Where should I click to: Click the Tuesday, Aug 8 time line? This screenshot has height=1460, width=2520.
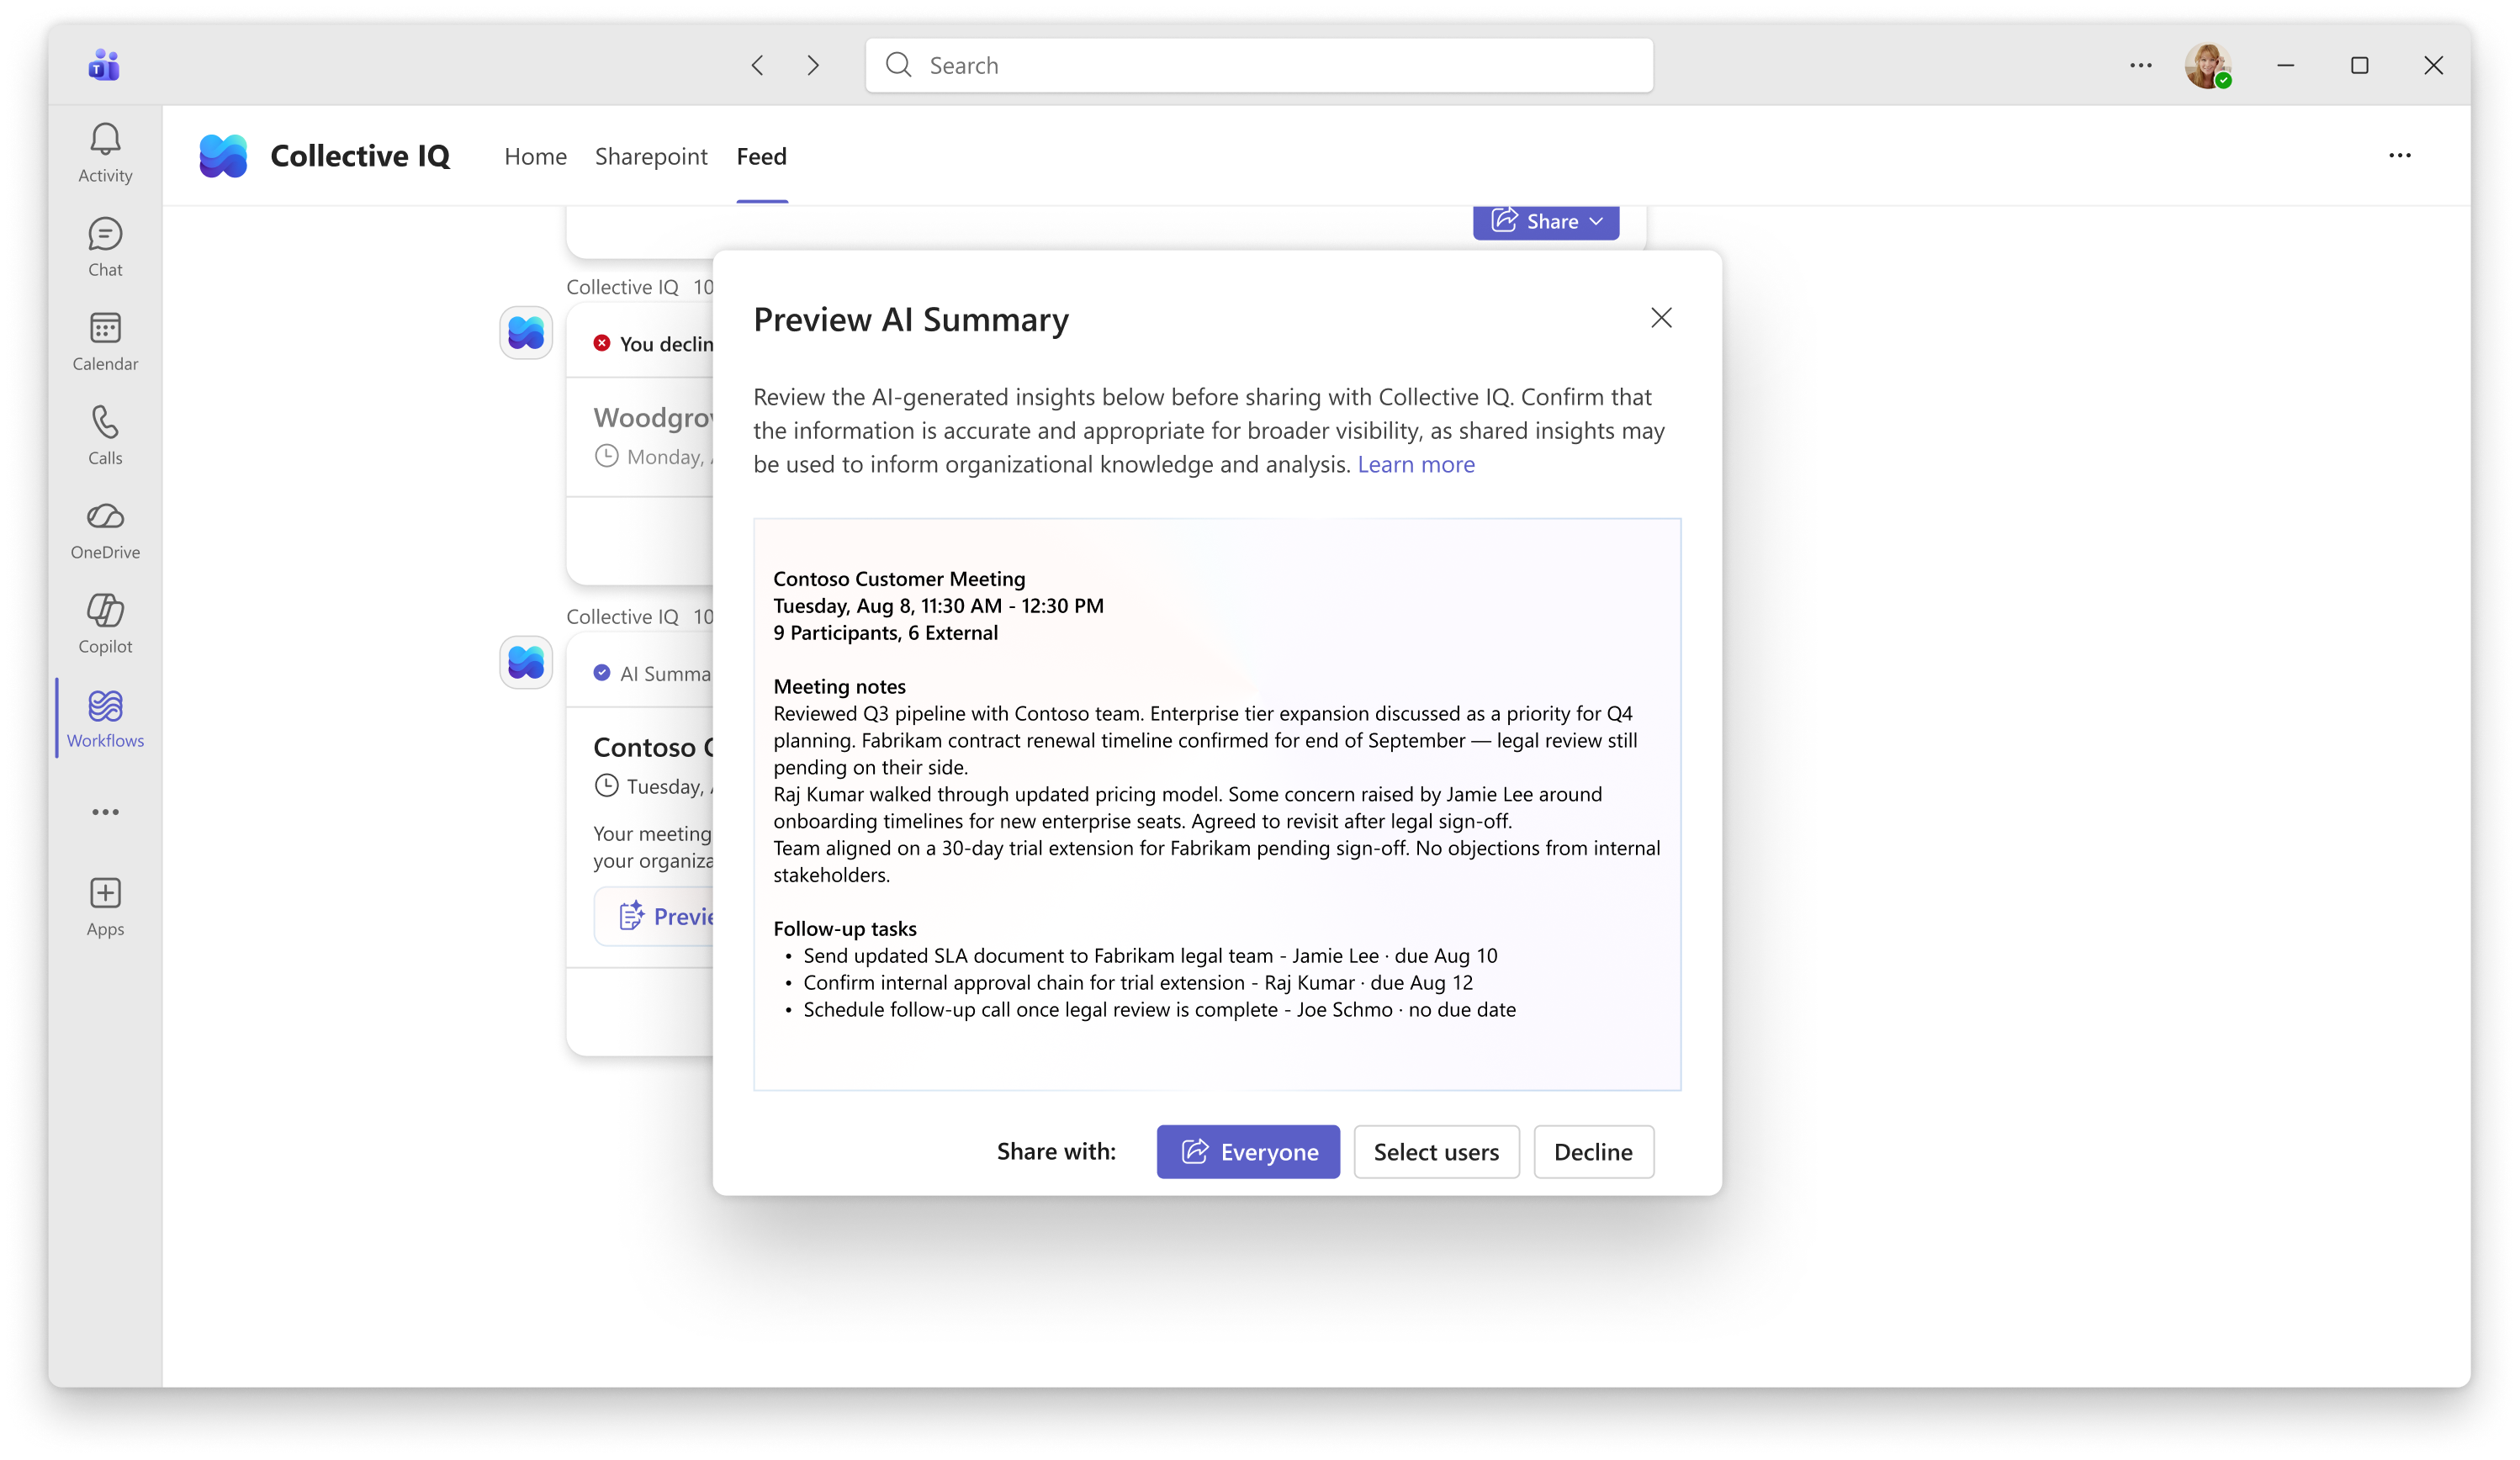click(x=938, y=606)
